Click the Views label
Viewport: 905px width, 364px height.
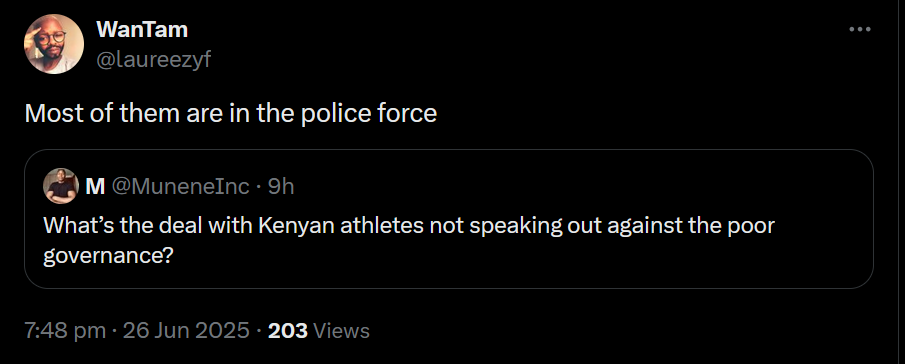click(x=343, y=331)
